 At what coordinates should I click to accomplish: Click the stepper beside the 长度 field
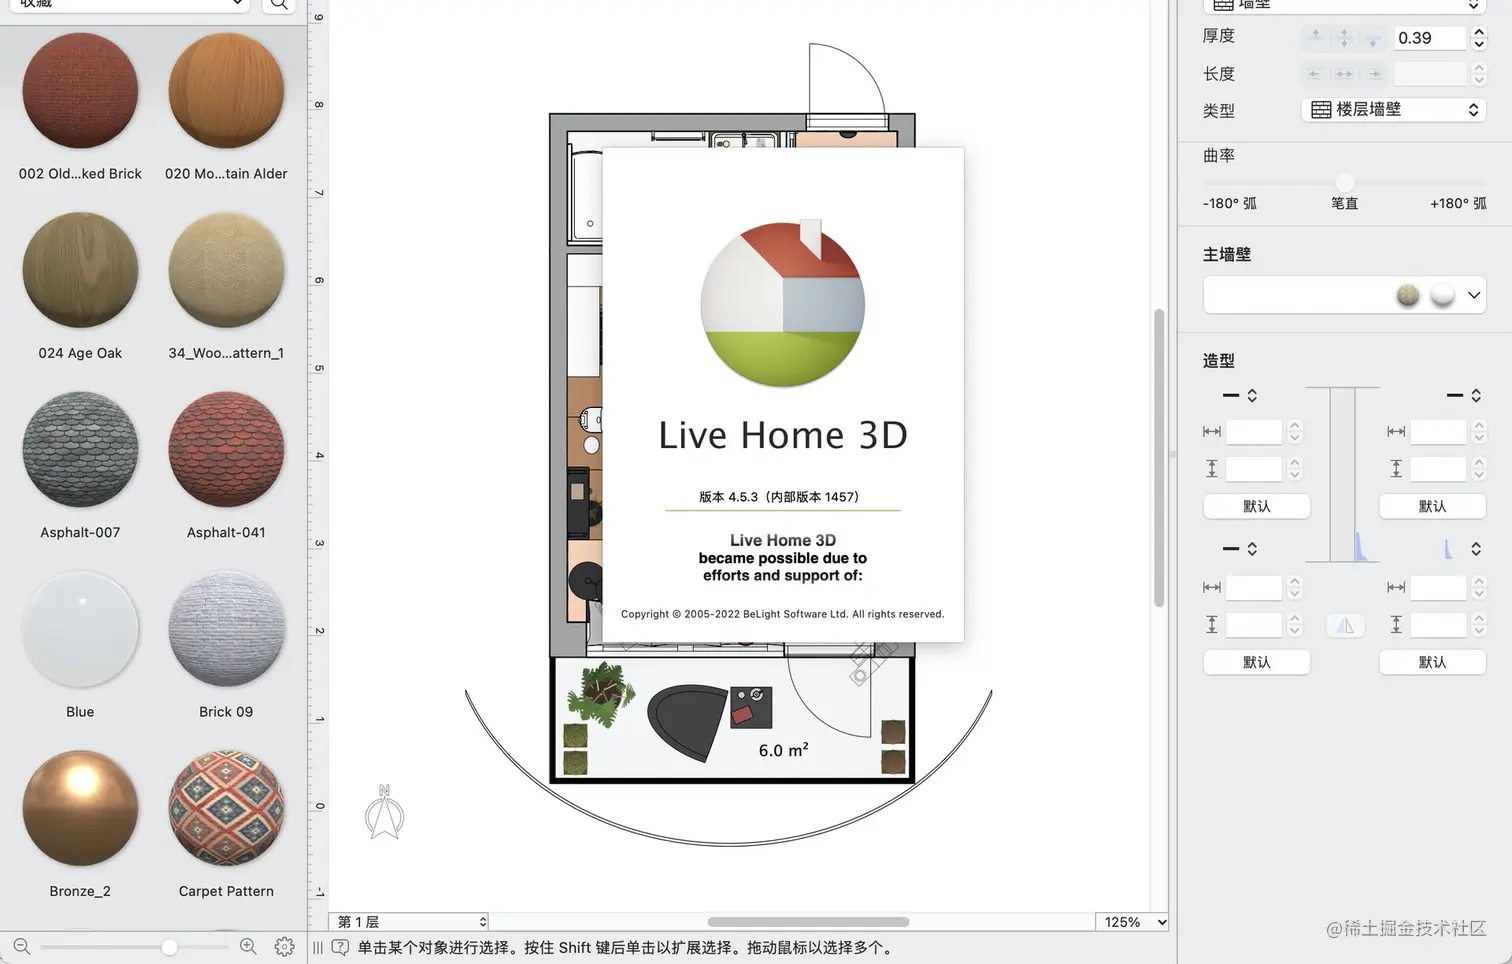coord(1479,74)
